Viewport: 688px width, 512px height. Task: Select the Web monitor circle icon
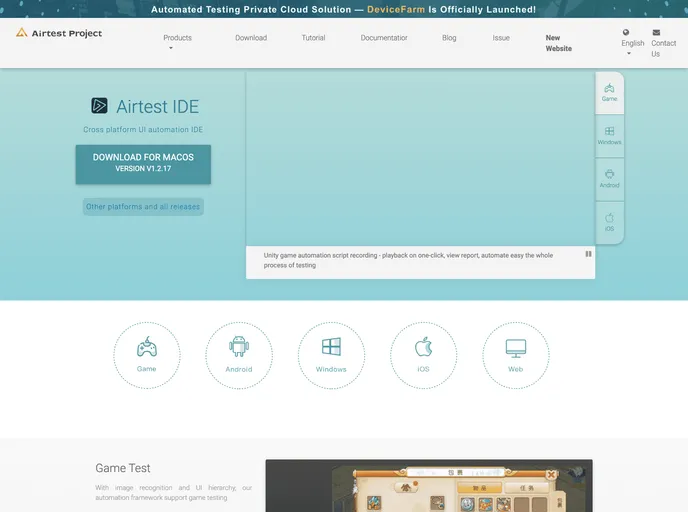515,355
